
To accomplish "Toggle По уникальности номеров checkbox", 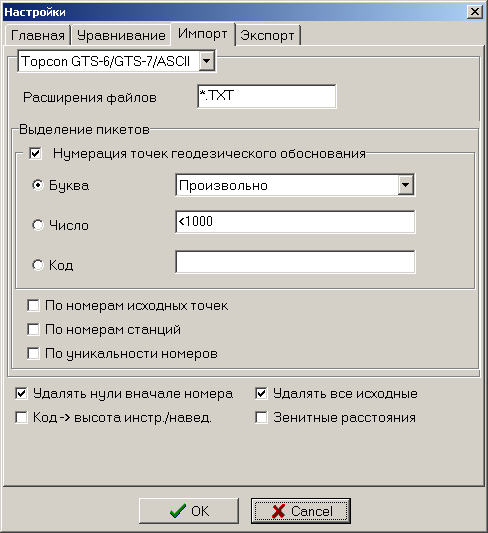I will (x=33, y=353).
